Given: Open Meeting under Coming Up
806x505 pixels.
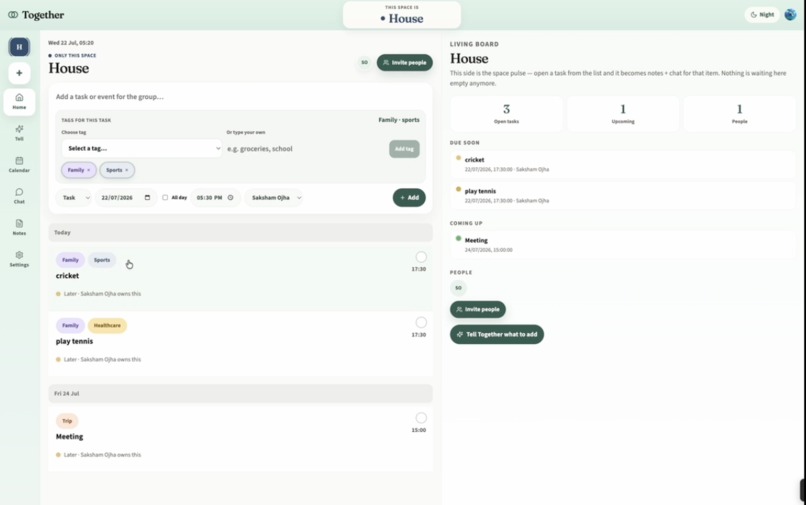Looking at the screenshot, I should pos(622,245).
